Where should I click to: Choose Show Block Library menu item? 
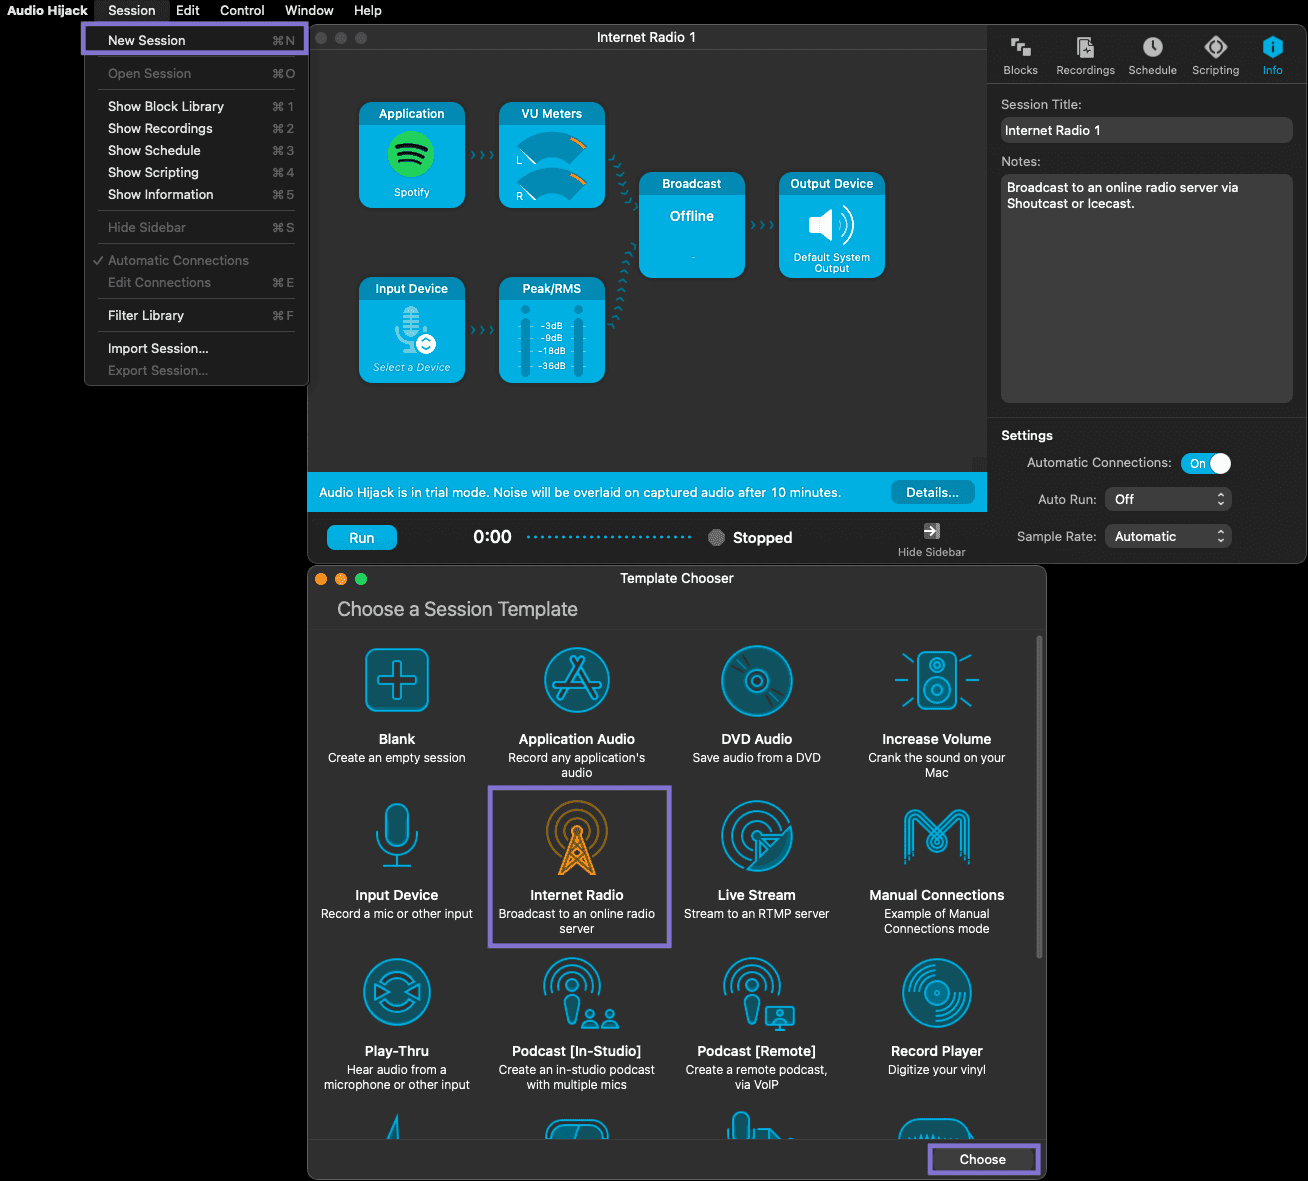[196, 106]
